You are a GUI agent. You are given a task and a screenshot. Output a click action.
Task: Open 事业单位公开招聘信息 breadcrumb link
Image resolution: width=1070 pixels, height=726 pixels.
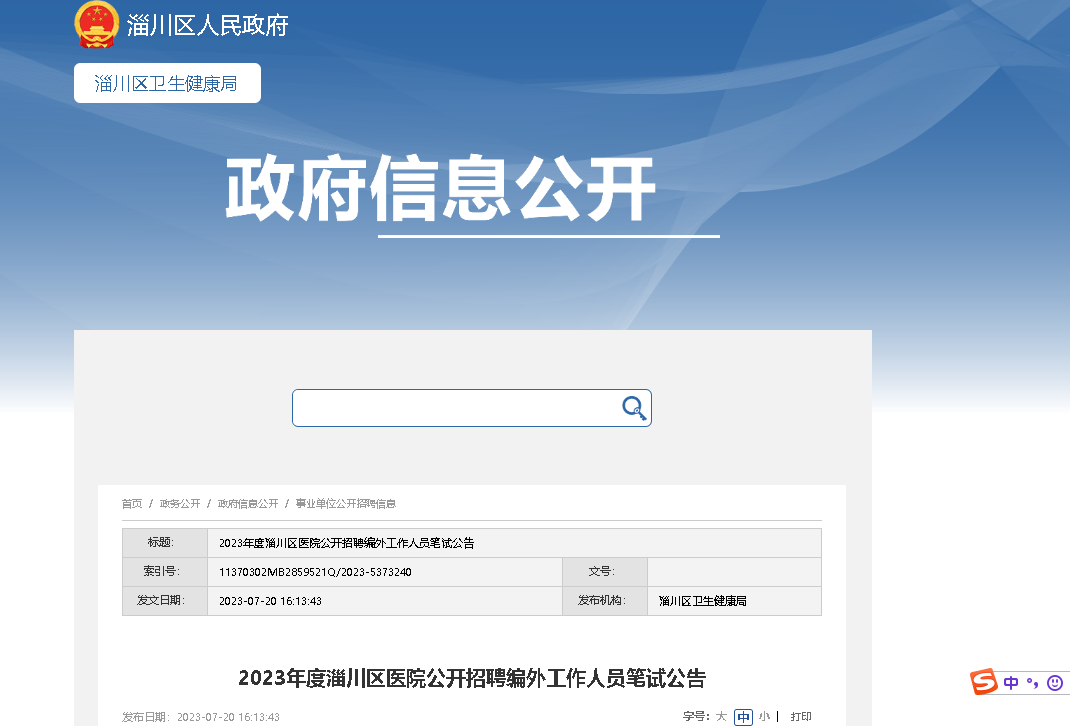(x=345, y=504)
